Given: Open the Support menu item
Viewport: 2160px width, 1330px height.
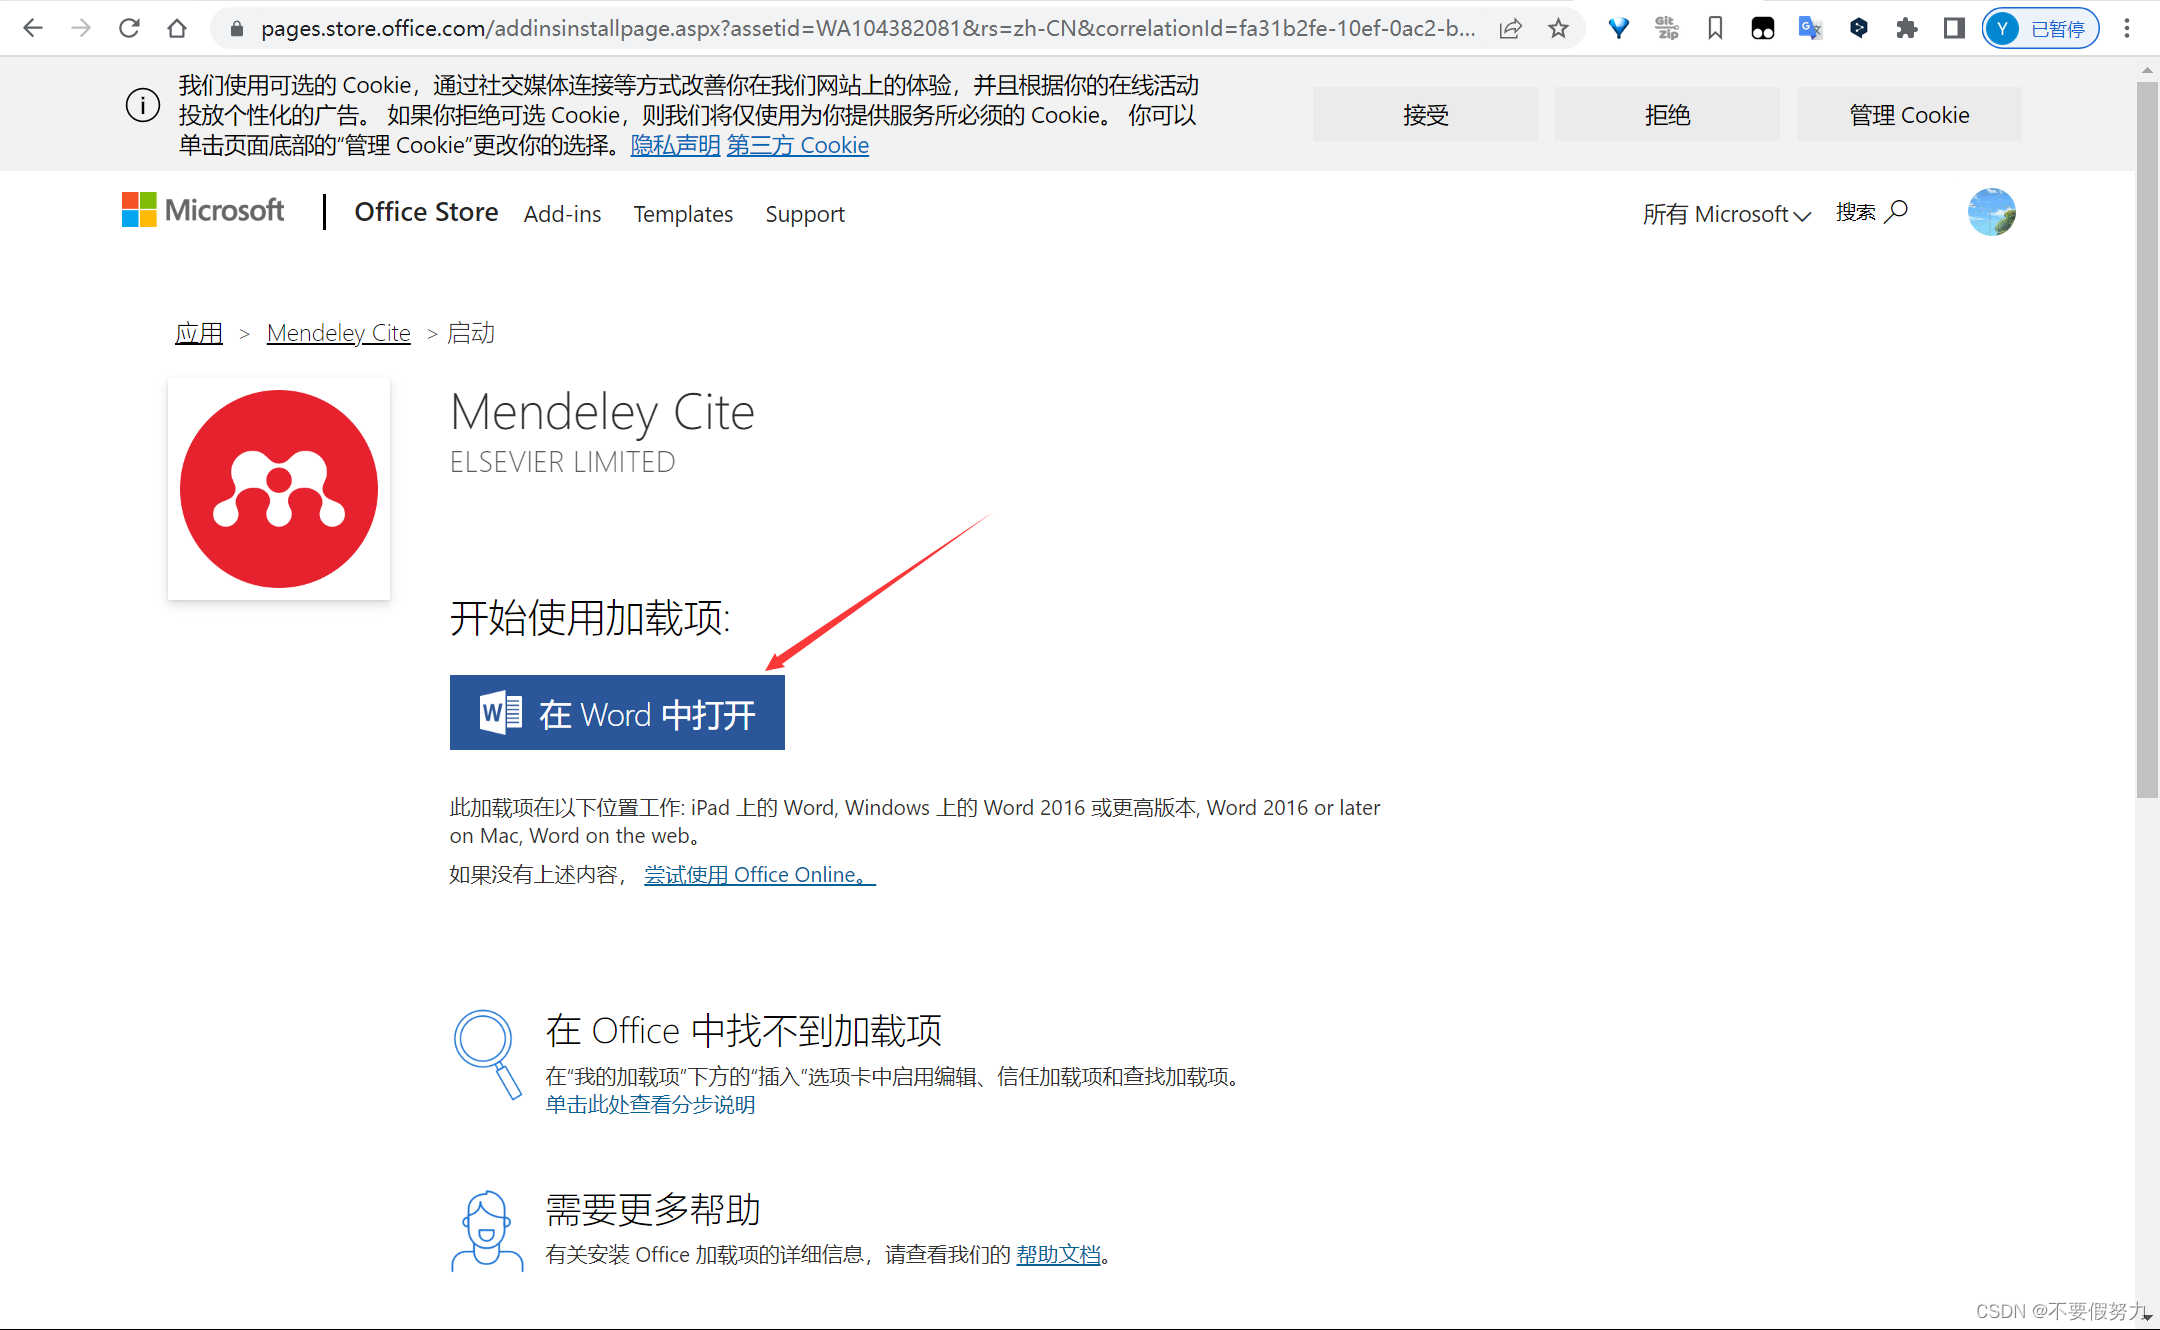Looking at the screenshot, I should pyautogui.click(x=805, y=214).
